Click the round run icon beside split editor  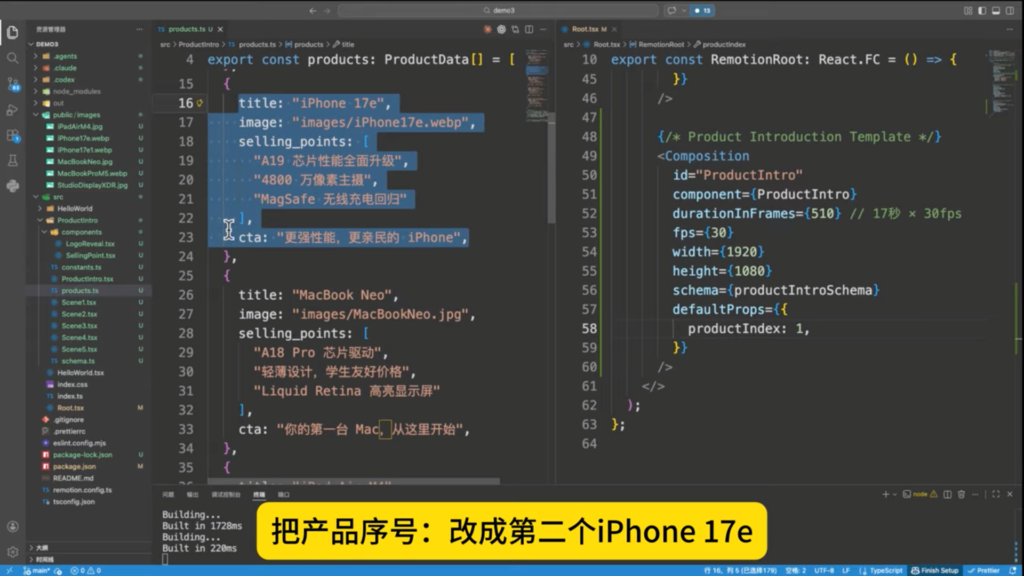tap(502, 29)
